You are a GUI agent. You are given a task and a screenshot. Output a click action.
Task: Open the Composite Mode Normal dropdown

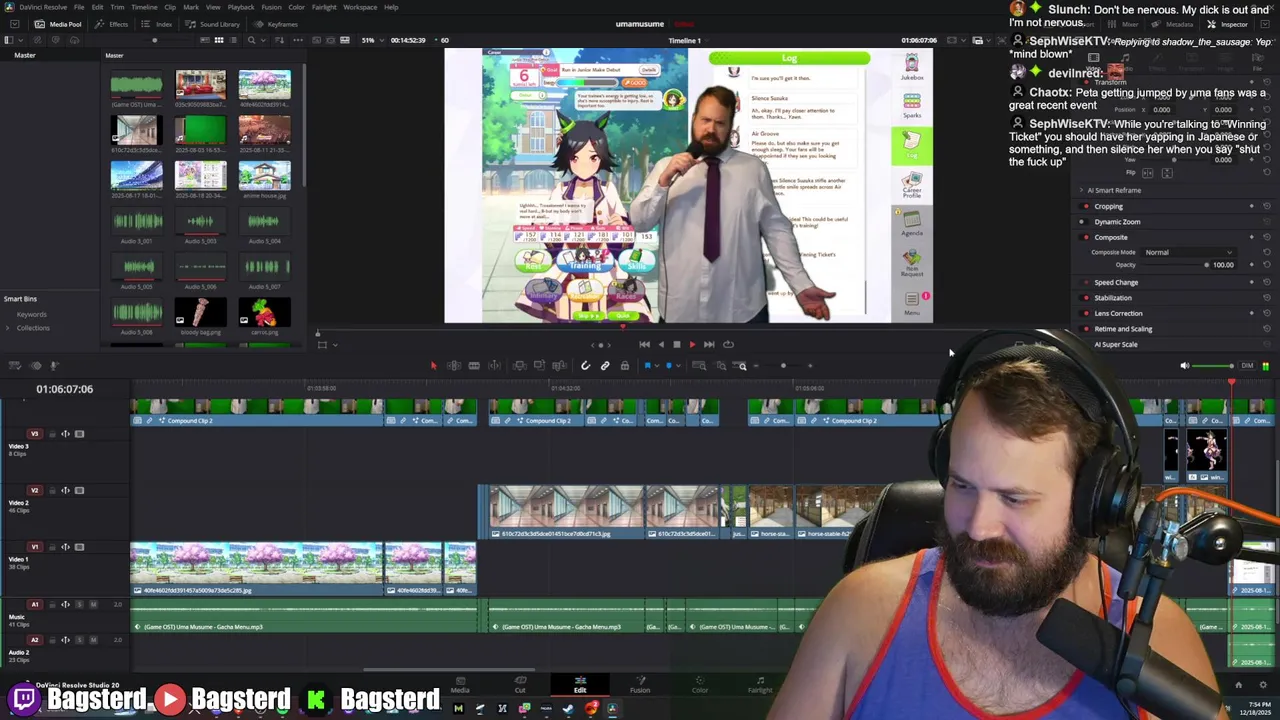[1190, 252]
